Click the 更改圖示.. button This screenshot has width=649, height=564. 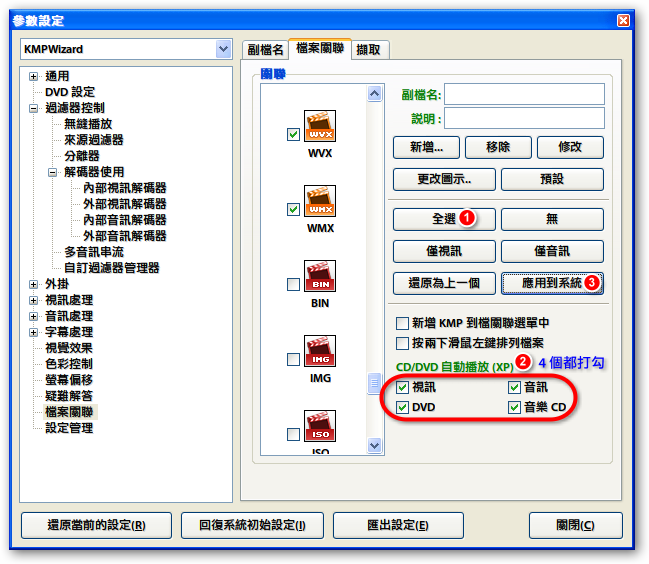click(444, 179)
